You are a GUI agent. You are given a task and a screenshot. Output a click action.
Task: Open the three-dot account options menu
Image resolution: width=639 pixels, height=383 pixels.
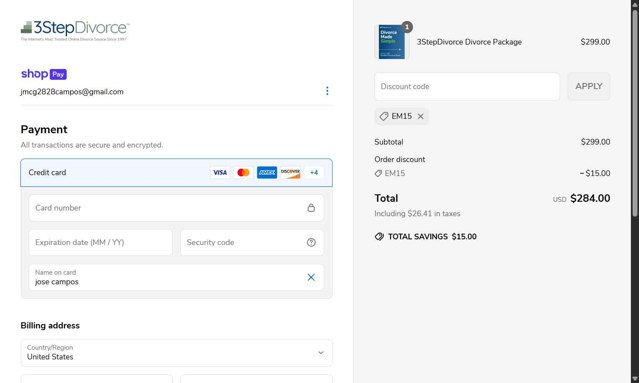(x=327, y=91)
